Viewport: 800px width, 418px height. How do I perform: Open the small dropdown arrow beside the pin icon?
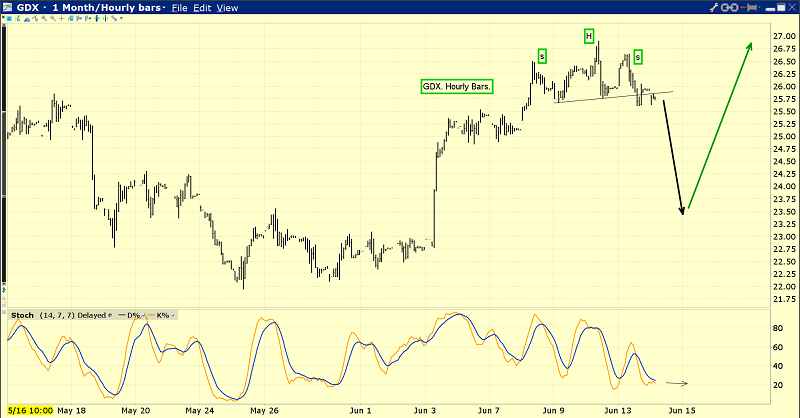(760, 7)
